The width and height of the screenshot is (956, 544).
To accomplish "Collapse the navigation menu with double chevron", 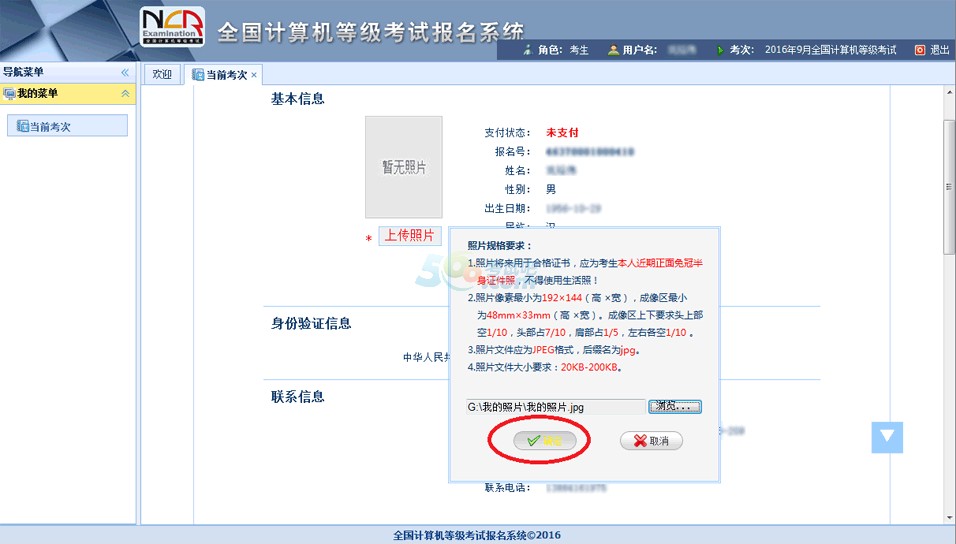I will click(x=125, y=73).
